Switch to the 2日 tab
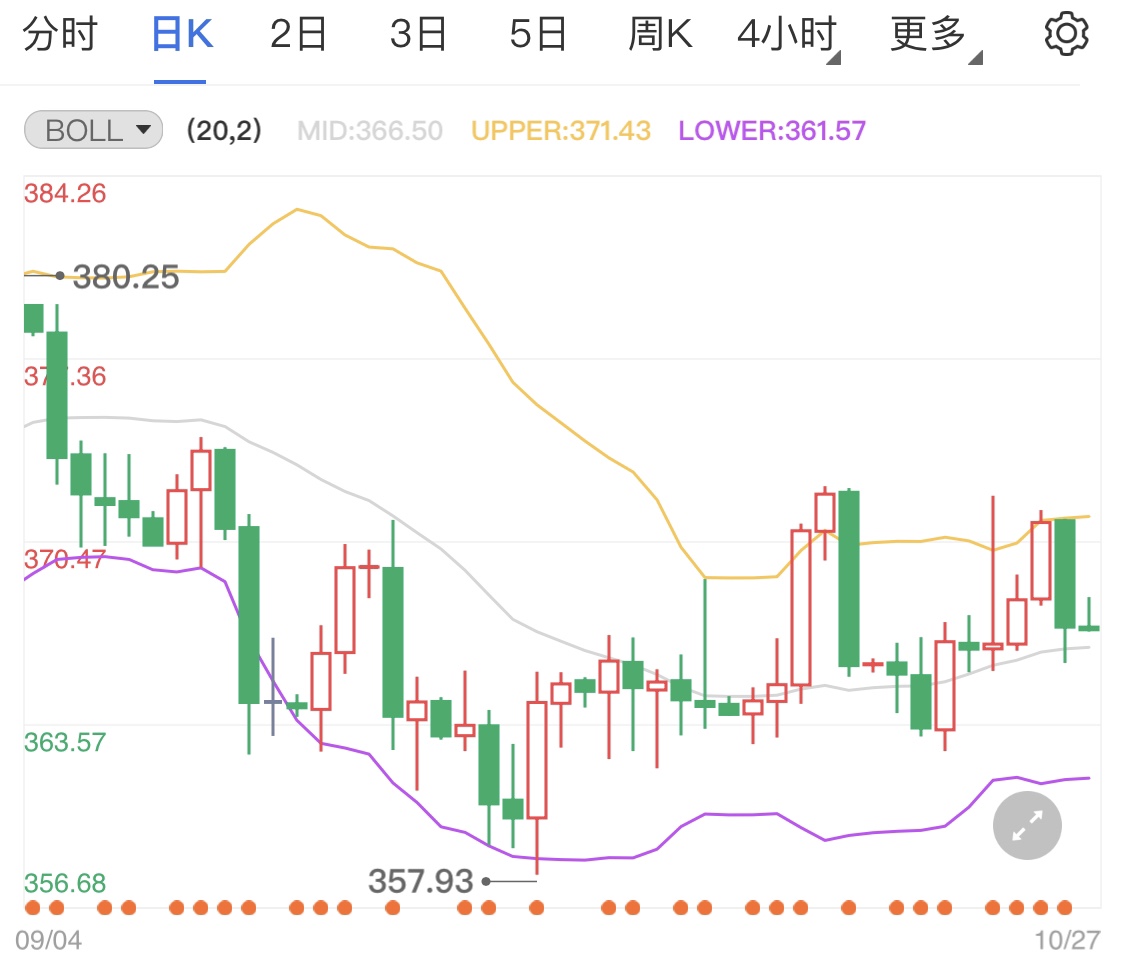Image resolution: width=1125 pixels, height=967 pixels. pyautogui.click(x=298, y=34)
